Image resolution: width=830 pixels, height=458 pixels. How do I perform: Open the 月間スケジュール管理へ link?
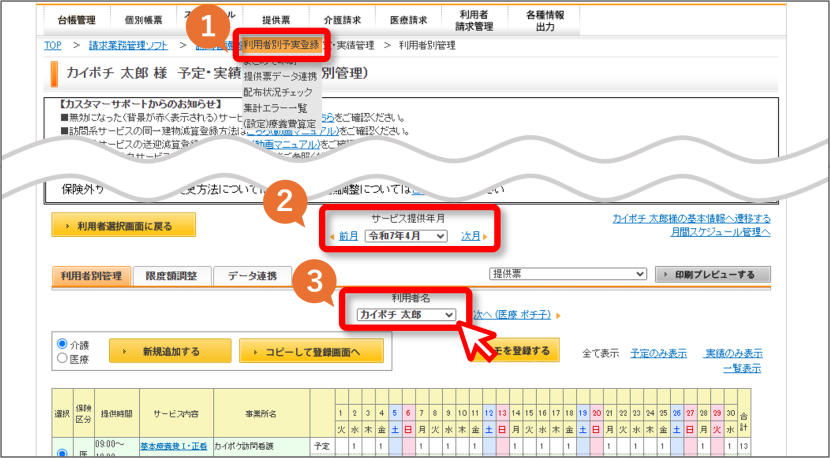tap(720, 232)
